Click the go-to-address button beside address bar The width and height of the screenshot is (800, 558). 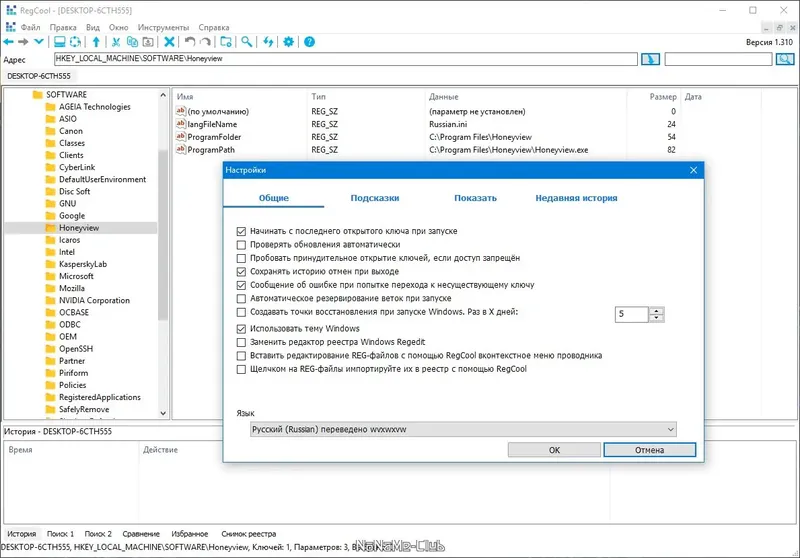650,59
